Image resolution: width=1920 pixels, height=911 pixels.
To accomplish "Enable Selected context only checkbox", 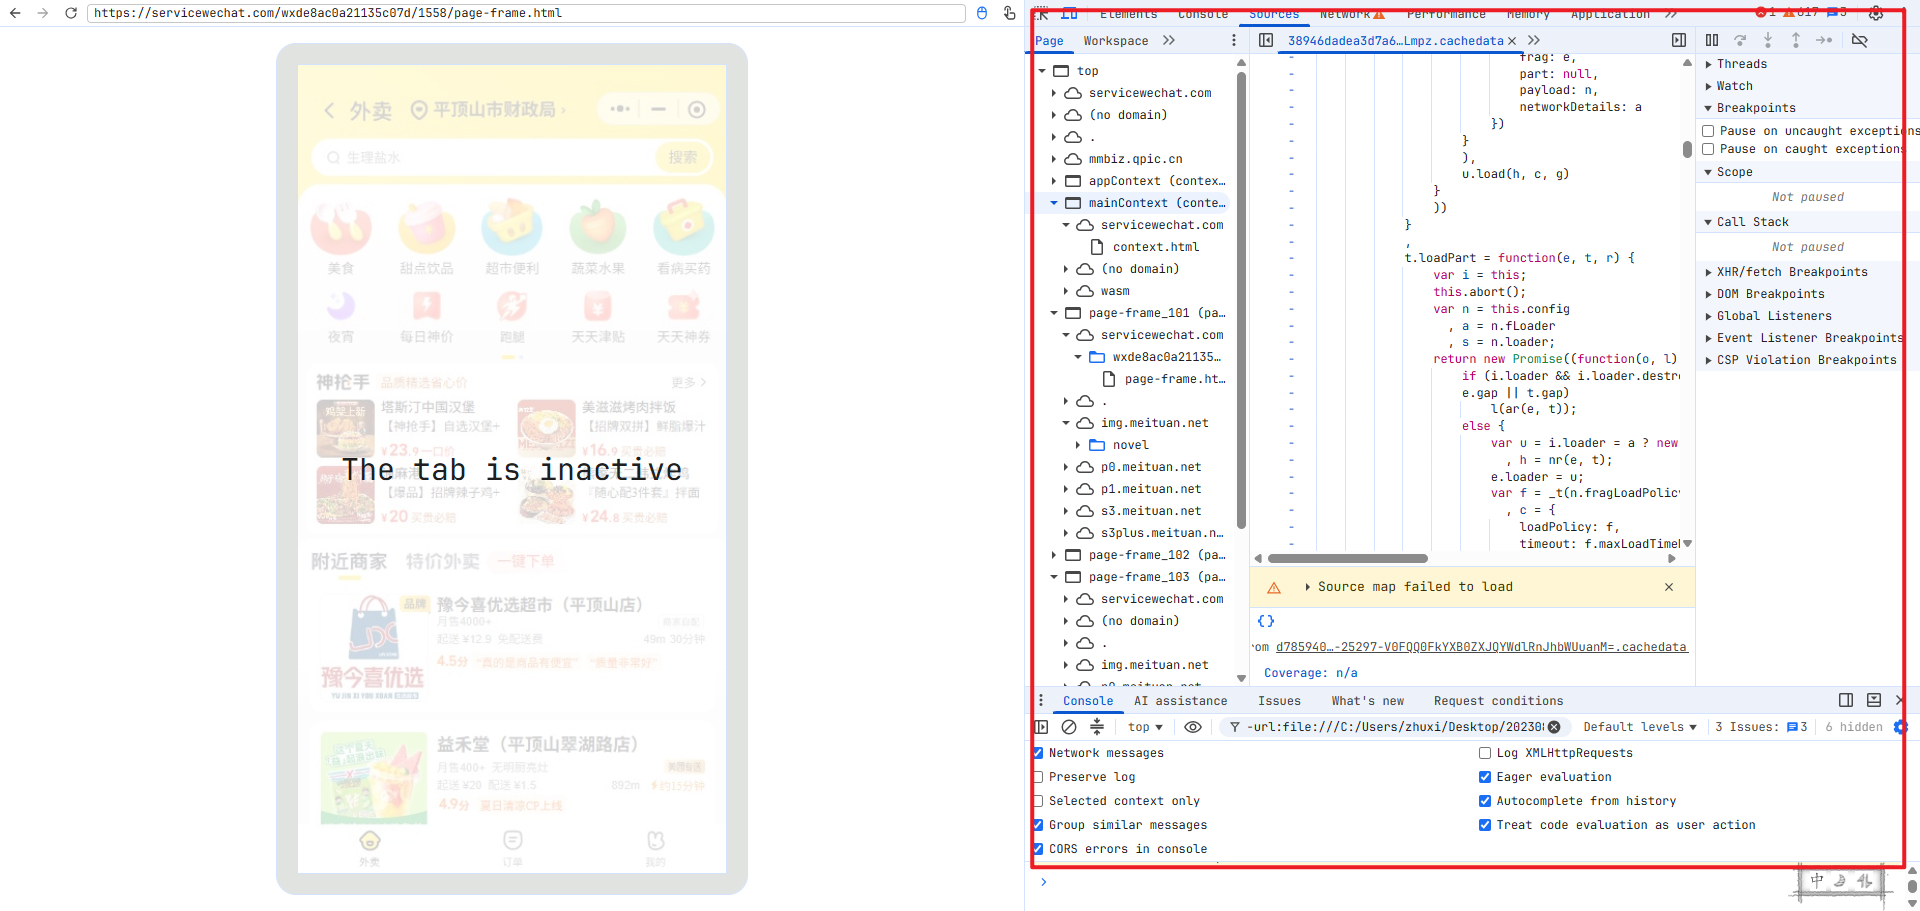I will click(1038, 801).
